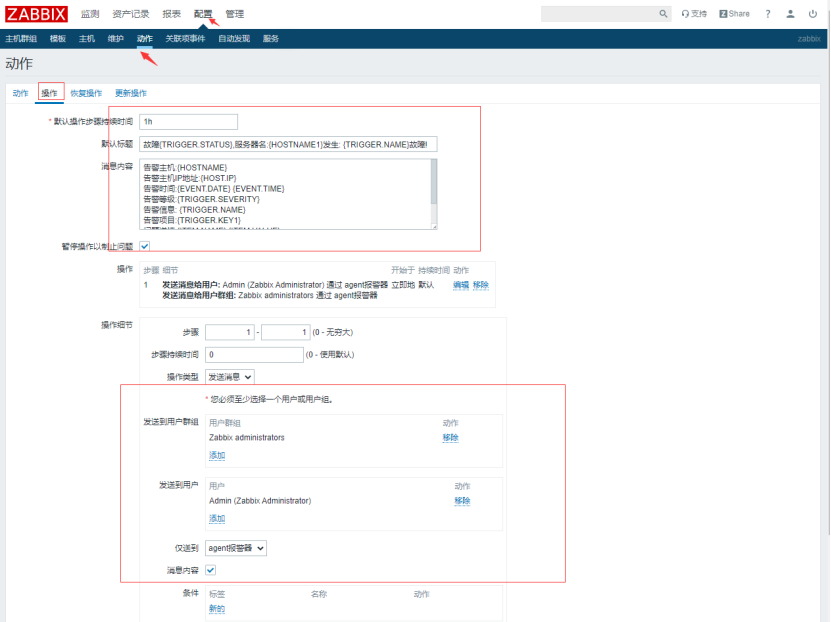831x622 pixels.
Task: Click the 默认标题 input field
Action: 288,144
